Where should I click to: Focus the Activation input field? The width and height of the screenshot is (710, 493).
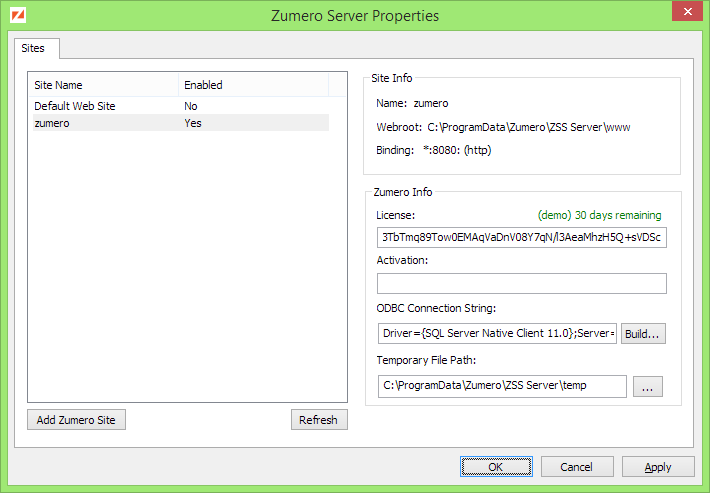(x=521, y=284)
